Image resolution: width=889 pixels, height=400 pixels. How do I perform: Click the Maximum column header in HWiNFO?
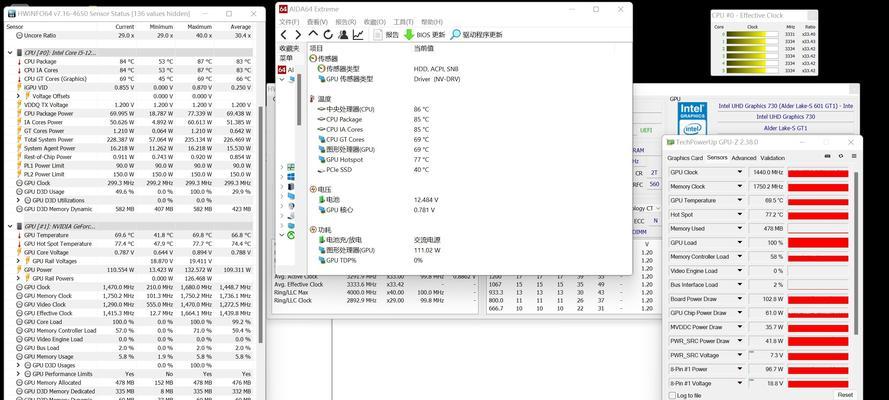(200, 27)
